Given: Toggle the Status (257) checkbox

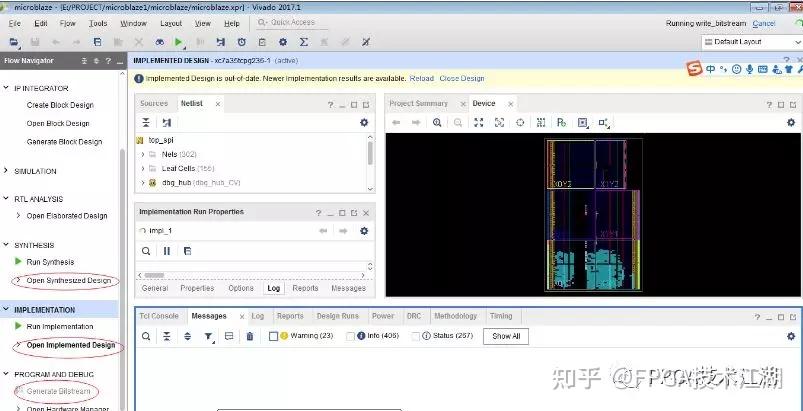Looking at the screenshot, I should 416,336.
